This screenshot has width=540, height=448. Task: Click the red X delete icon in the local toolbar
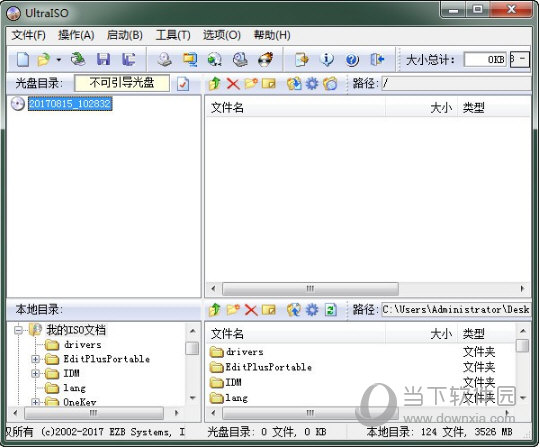(251, 310)
